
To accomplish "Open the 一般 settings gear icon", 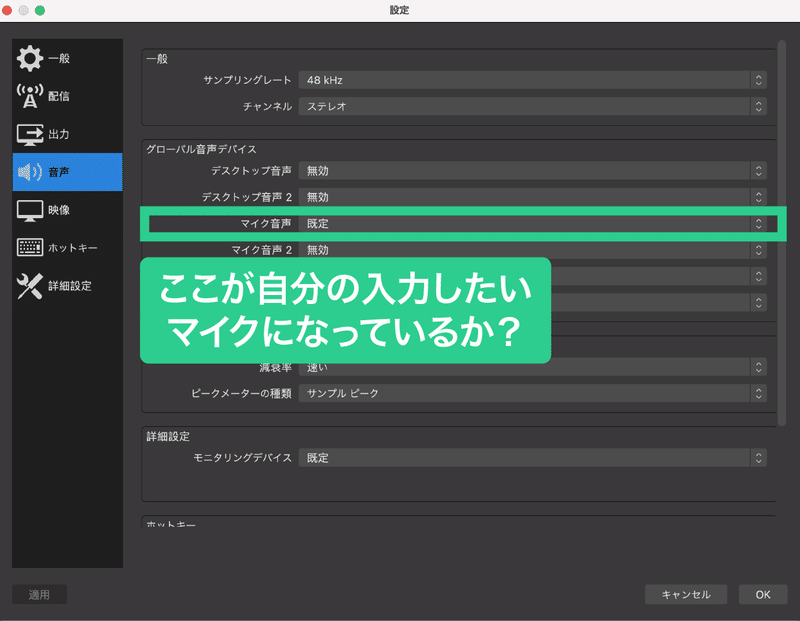I will 30,58.
